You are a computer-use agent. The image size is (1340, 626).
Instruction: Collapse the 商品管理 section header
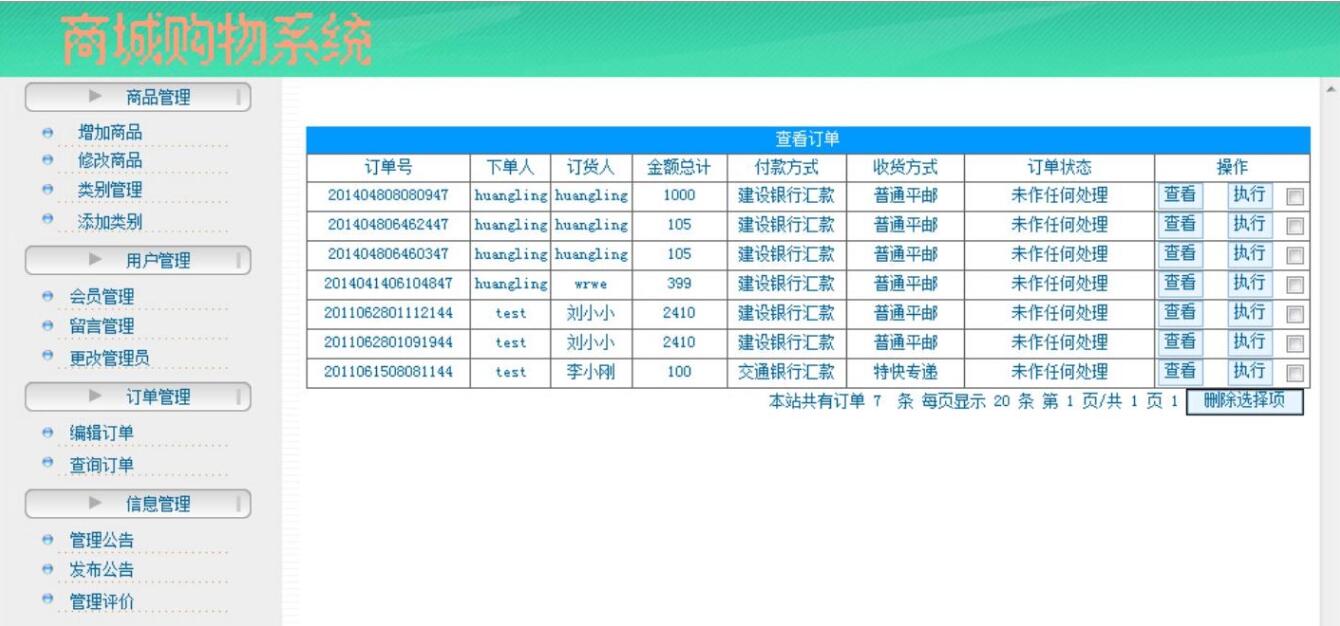[137, 97]
